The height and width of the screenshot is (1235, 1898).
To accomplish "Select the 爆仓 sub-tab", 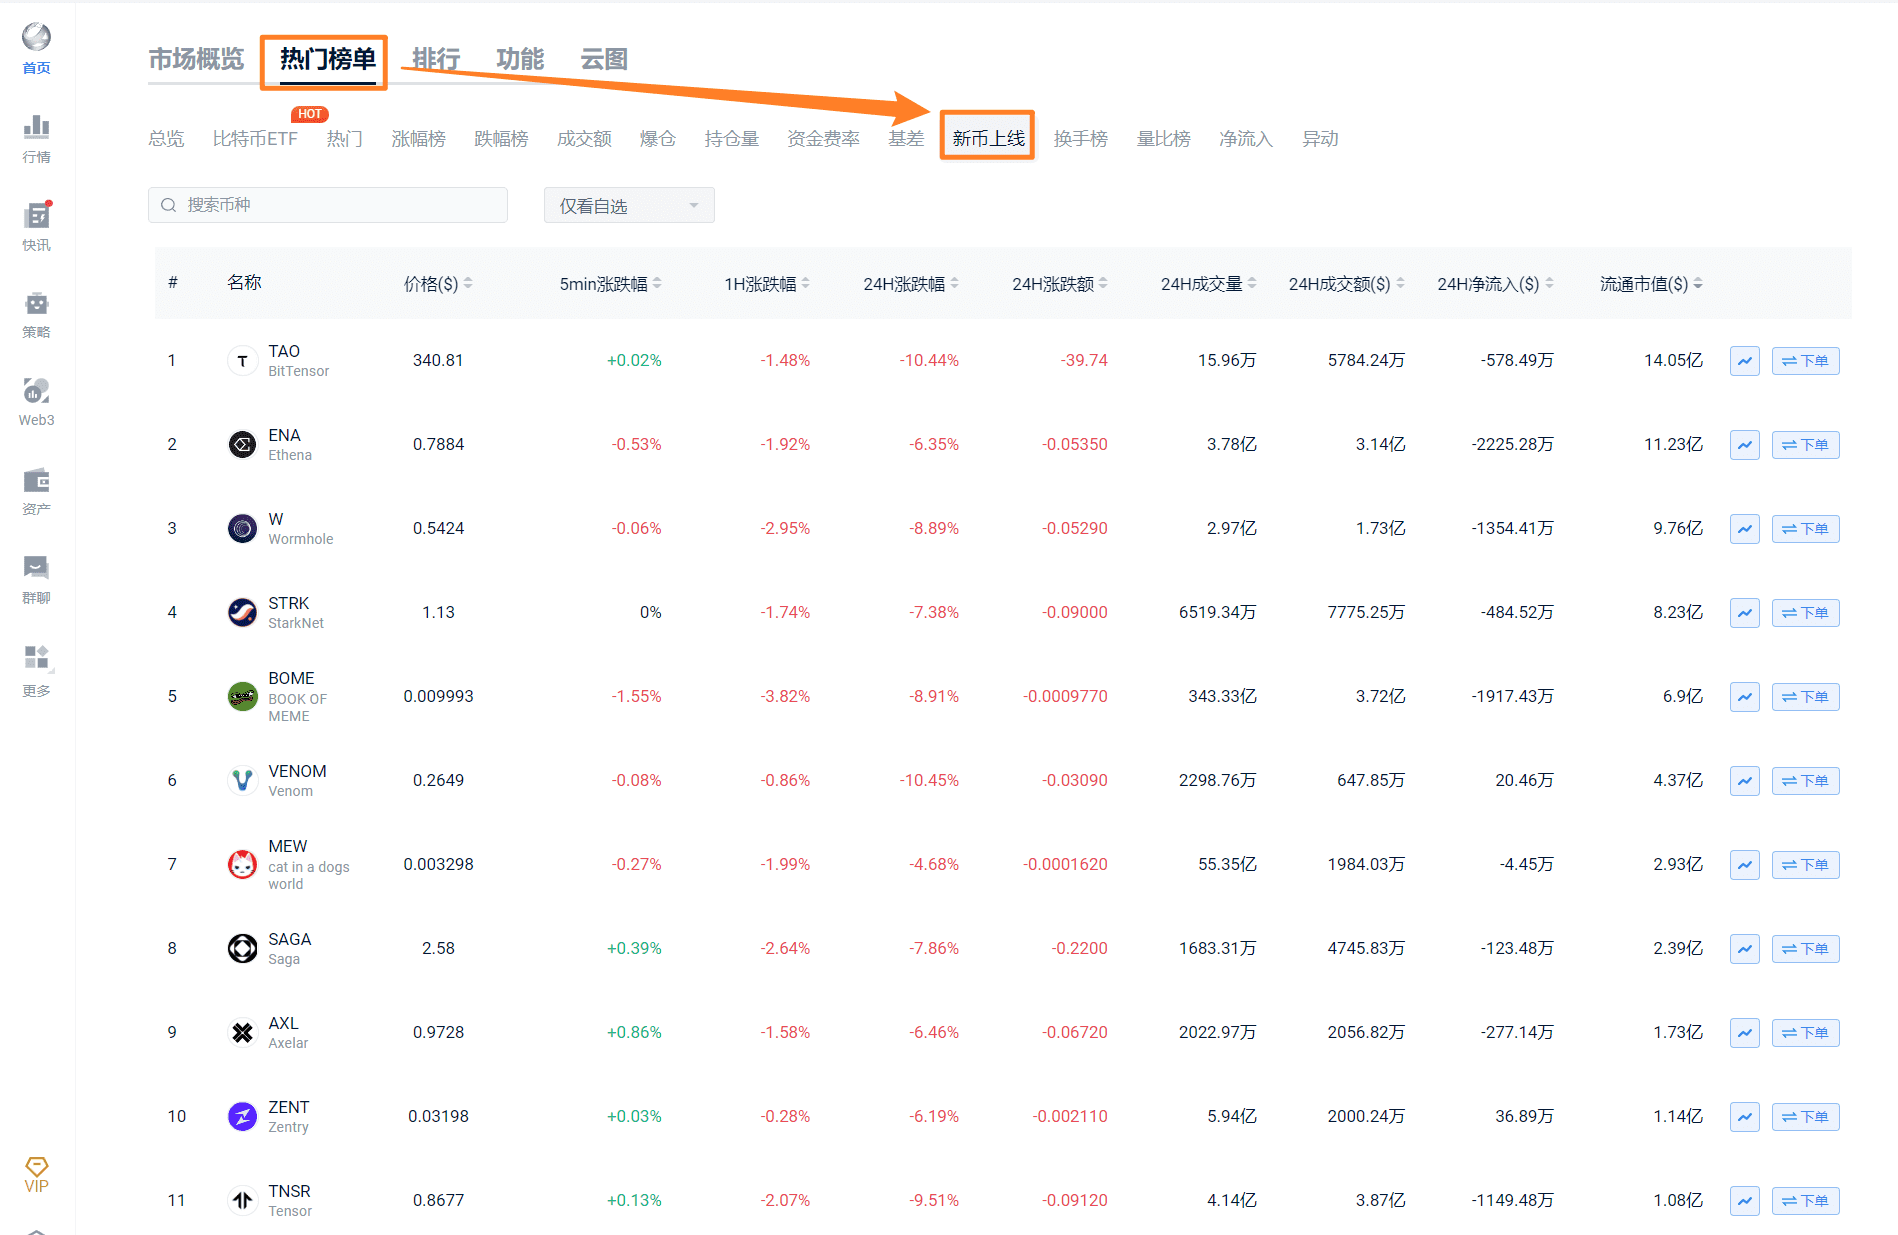I will [657, 139].
